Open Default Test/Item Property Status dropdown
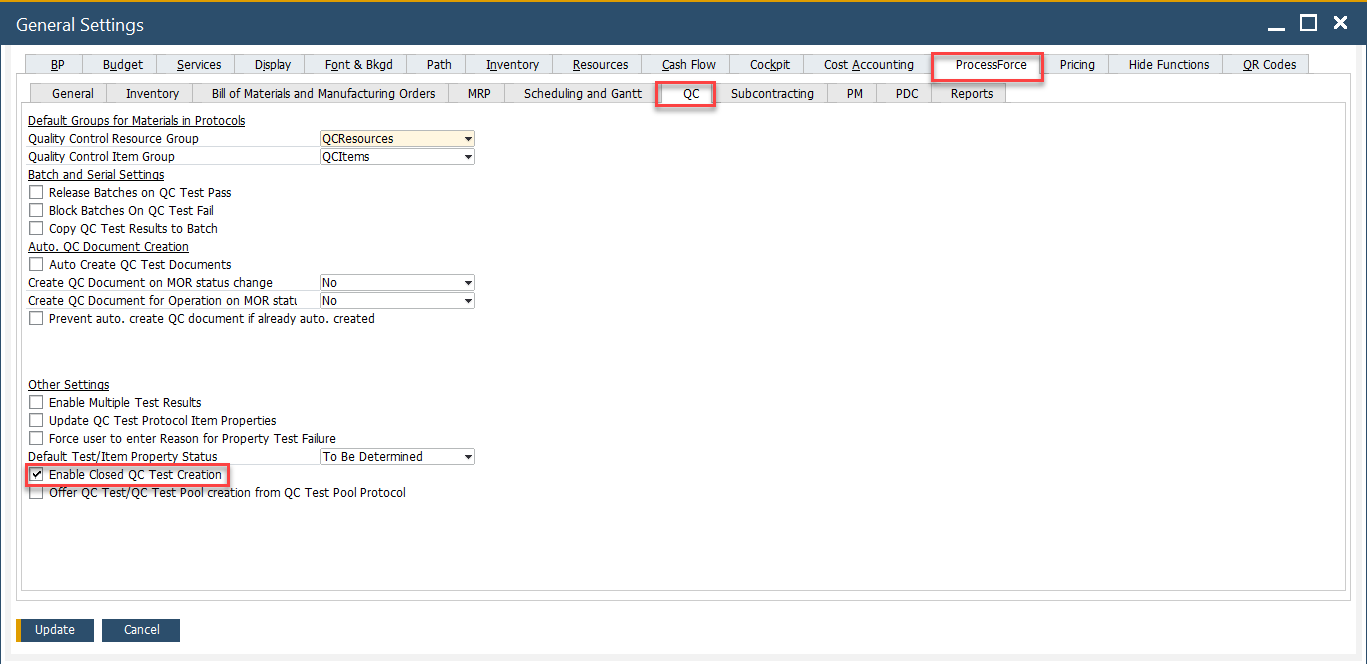The height and width of the screenshot is (664, 1367). coord(468,457)
